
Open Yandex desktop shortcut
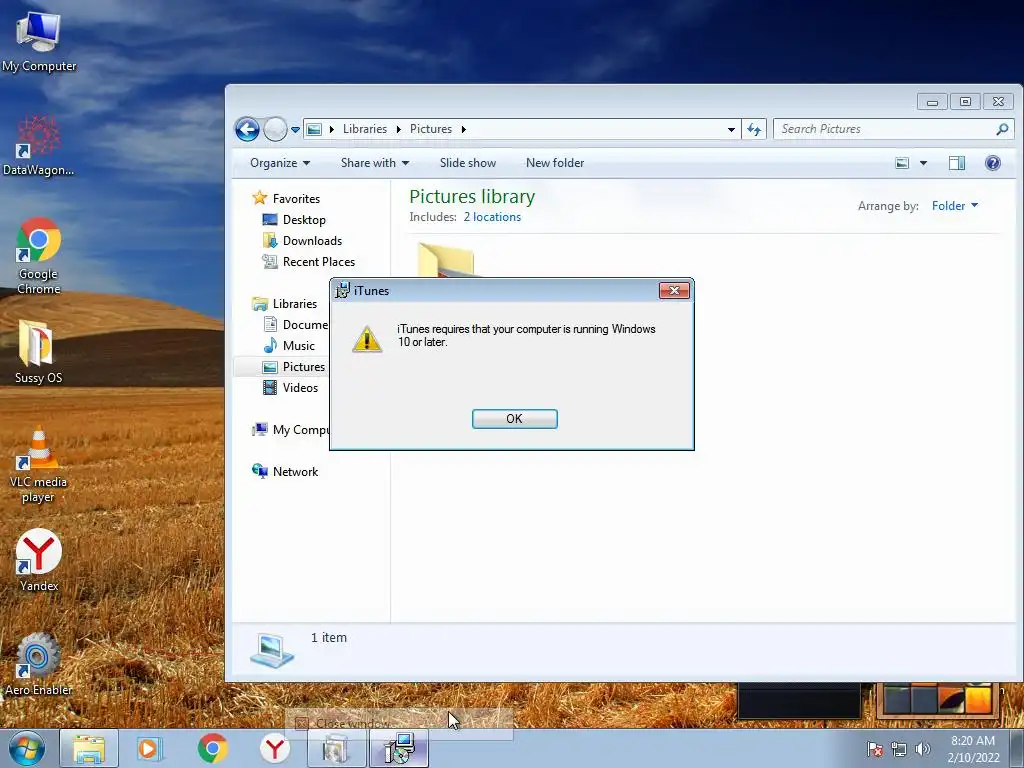tap(39, 560)
